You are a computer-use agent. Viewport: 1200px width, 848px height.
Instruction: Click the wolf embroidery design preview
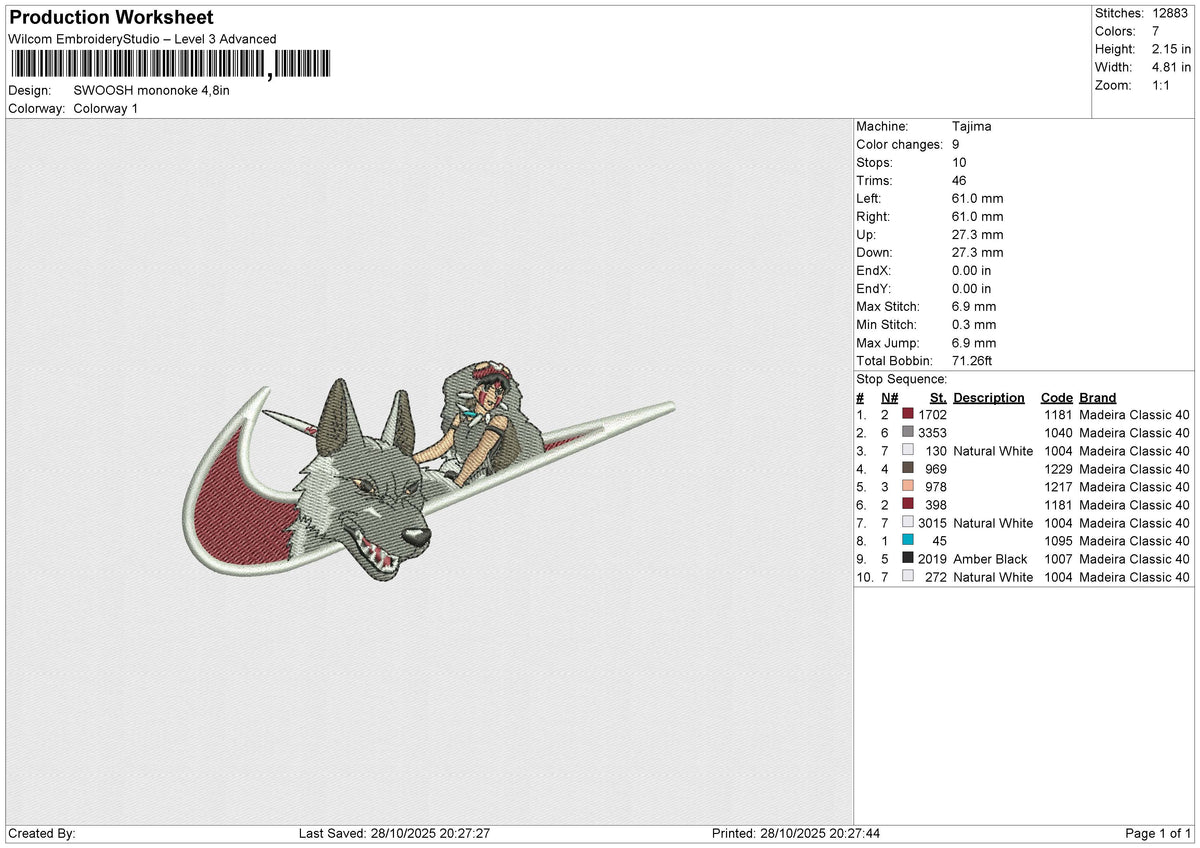(428, 473)
